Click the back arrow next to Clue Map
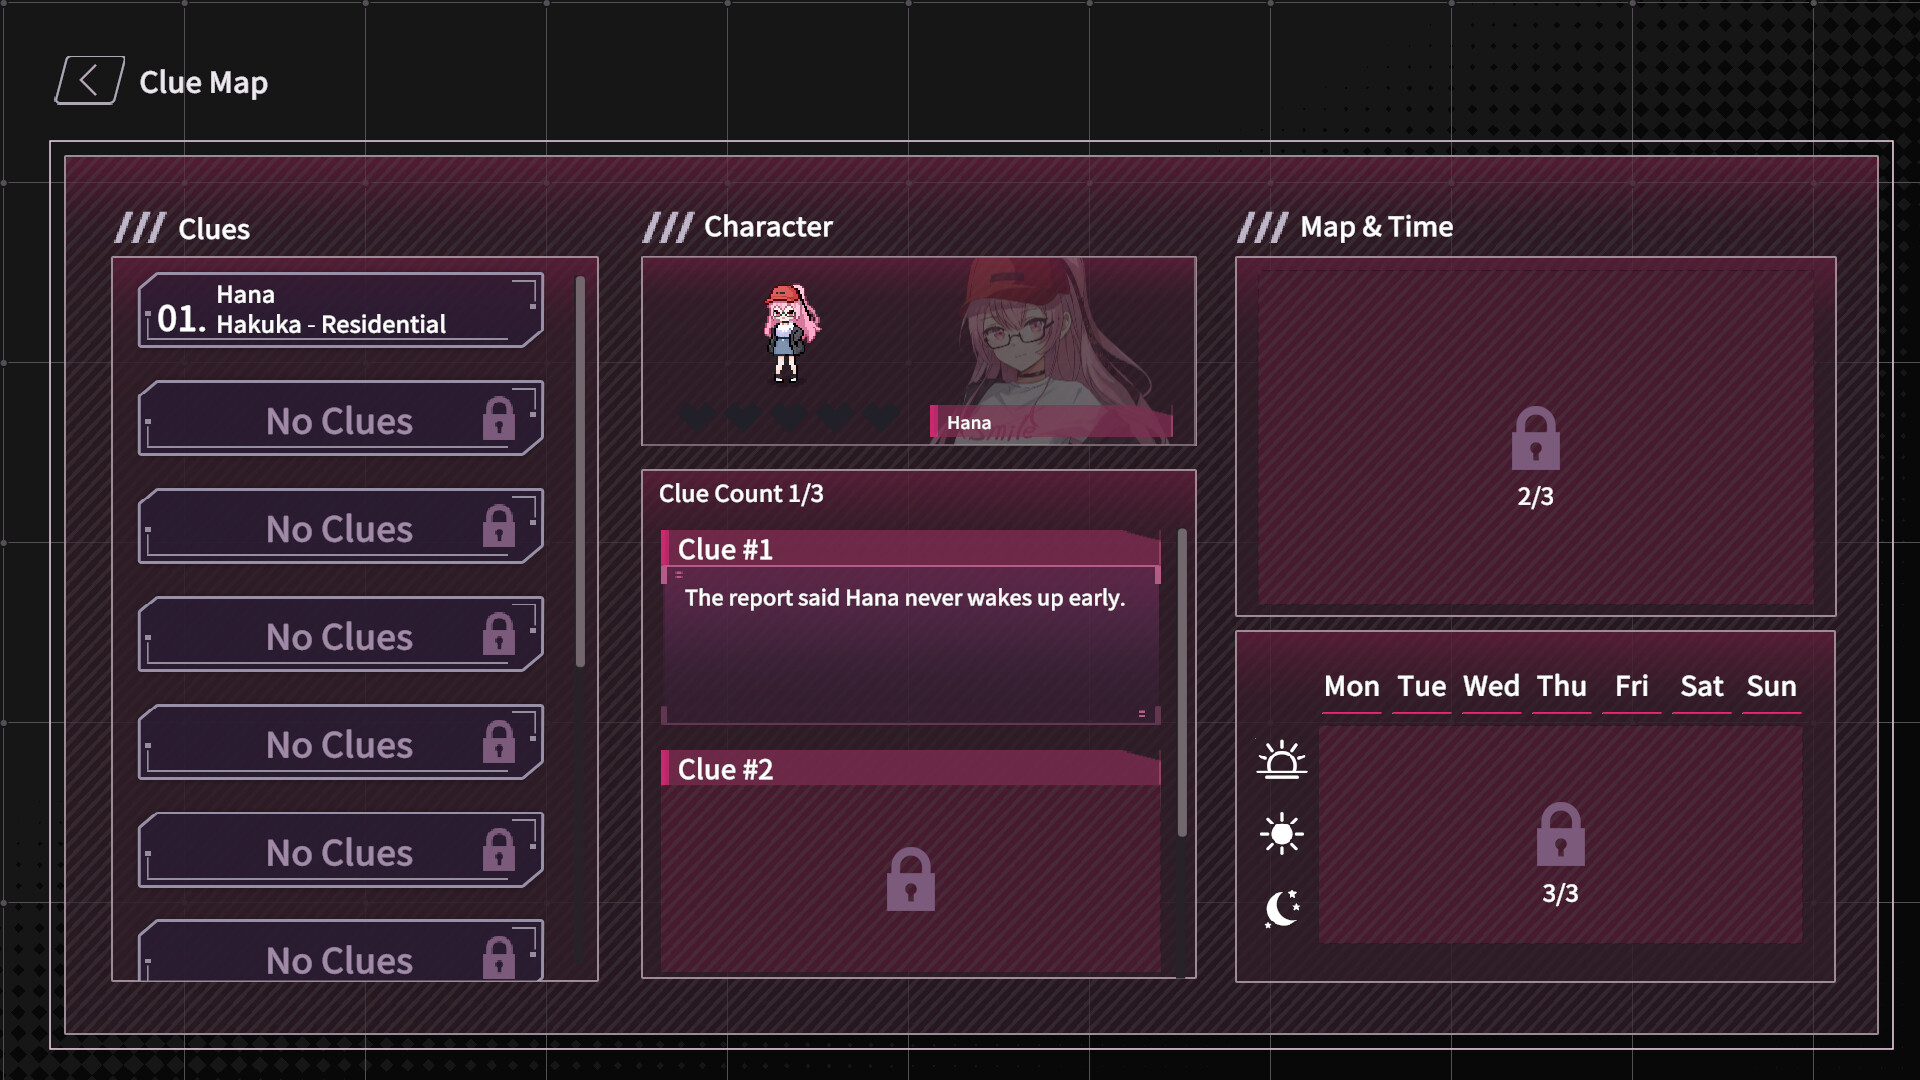 (x=88, y=81)
